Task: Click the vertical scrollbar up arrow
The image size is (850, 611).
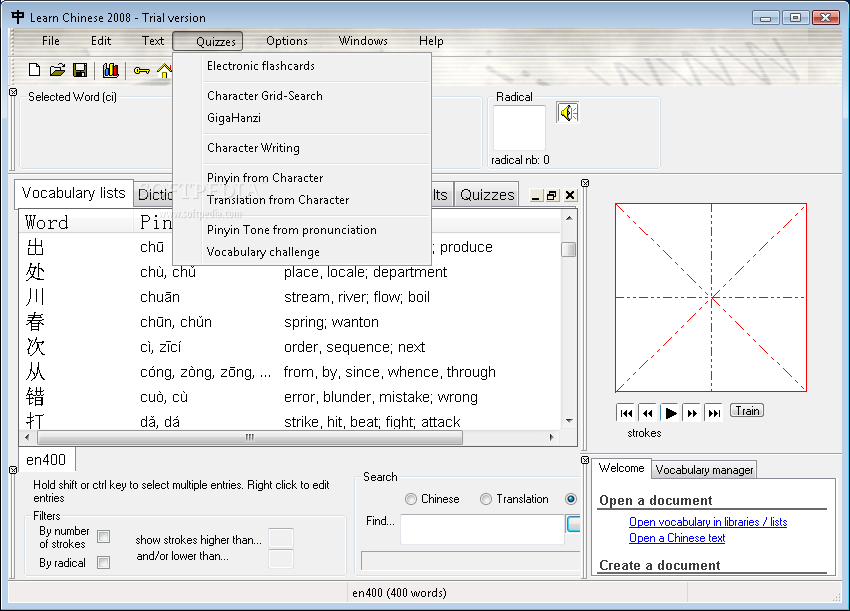Action: click(x=569, y=218)
